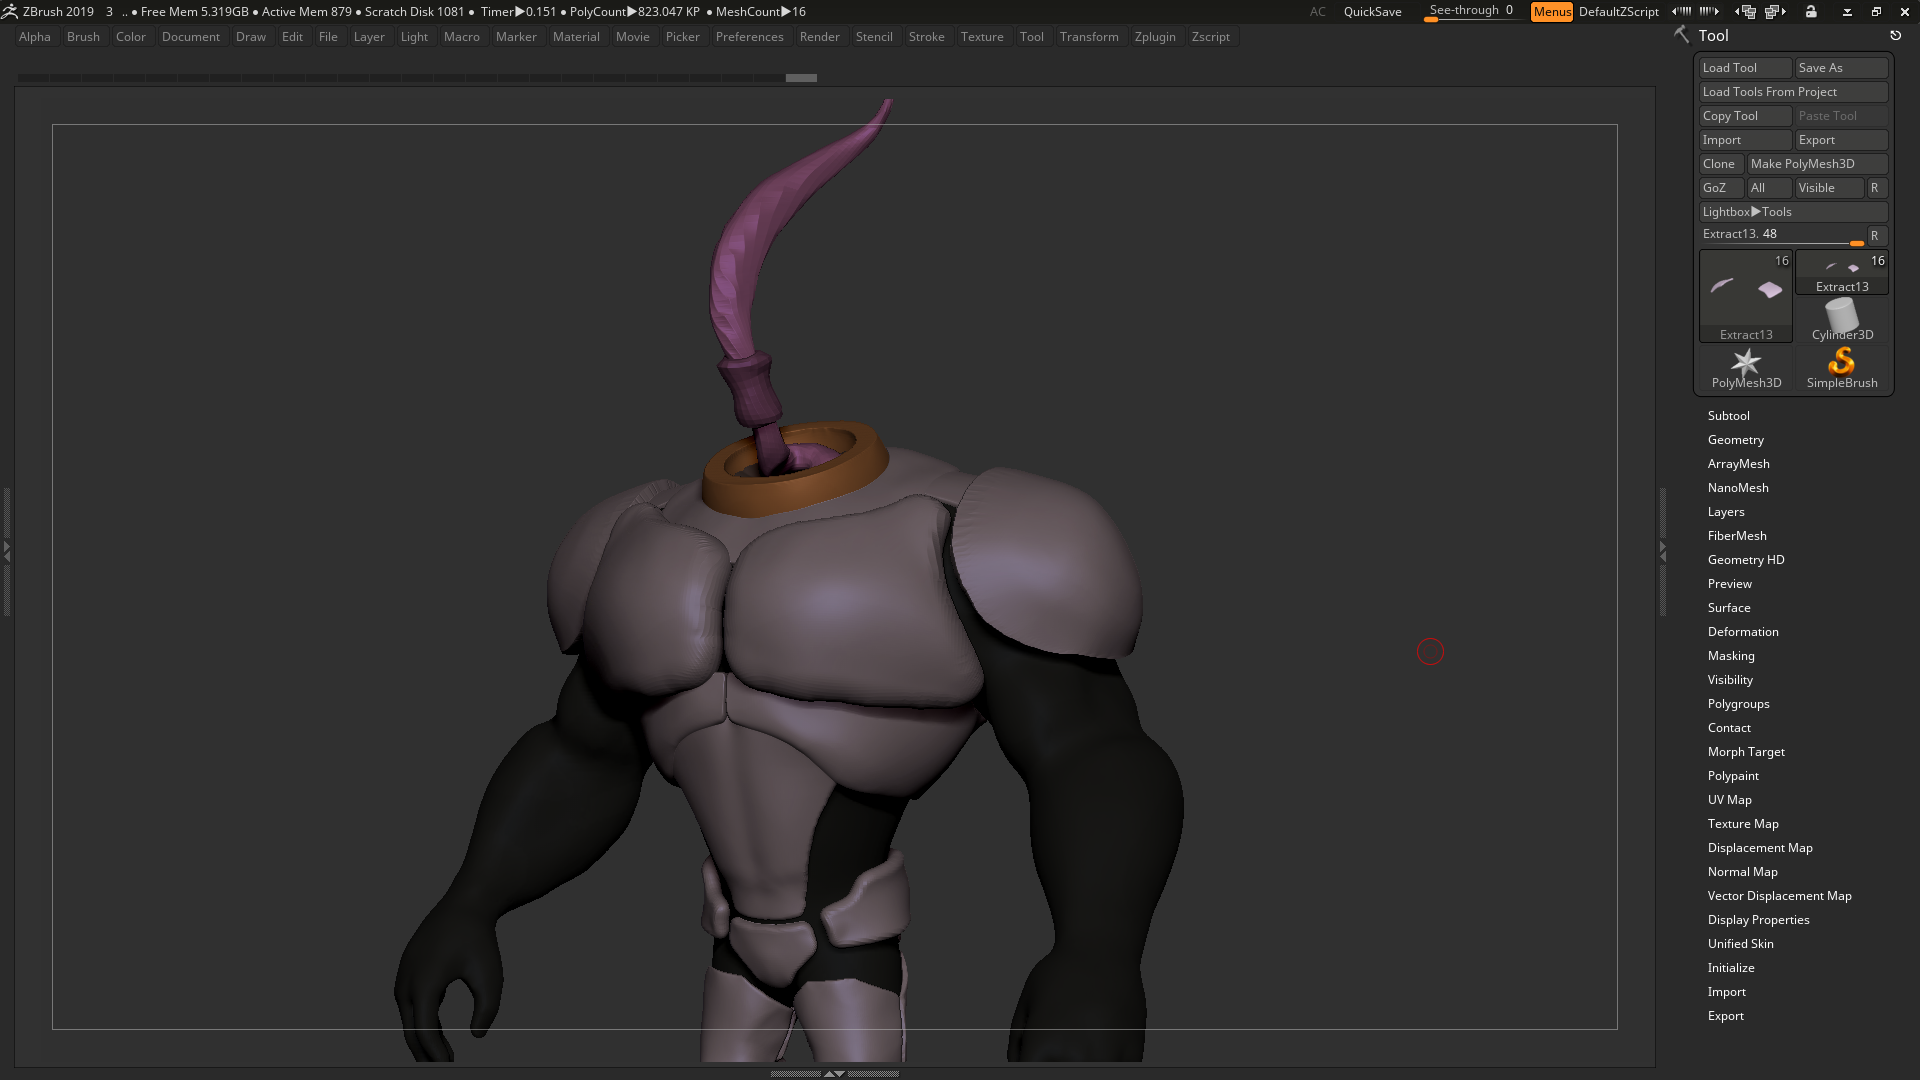This screenshot has width=1920, height=1080.
Task: Expand the Subtool panel
Action: pos(1729,415)
